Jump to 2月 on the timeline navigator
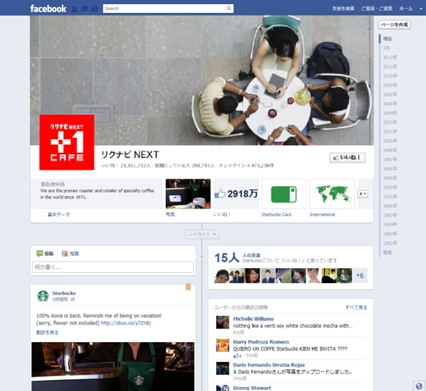This screenshot has height=391, width=426. point(386,48)
